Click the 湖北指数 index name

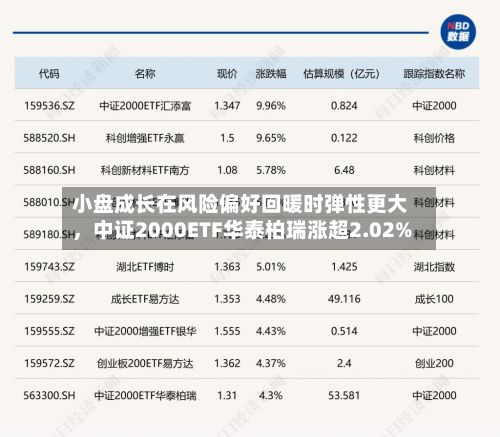coord(434,267)
